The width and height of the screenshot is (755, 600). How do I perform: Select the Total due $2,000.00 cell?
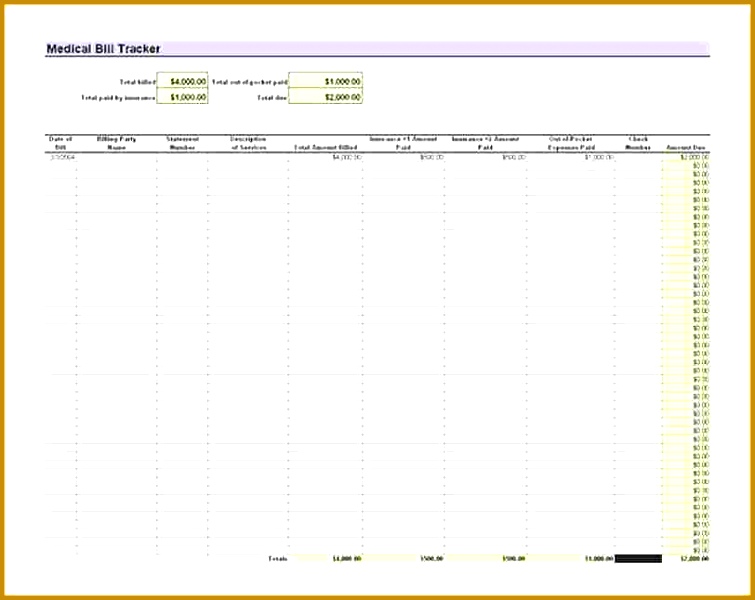pos(325,97)
